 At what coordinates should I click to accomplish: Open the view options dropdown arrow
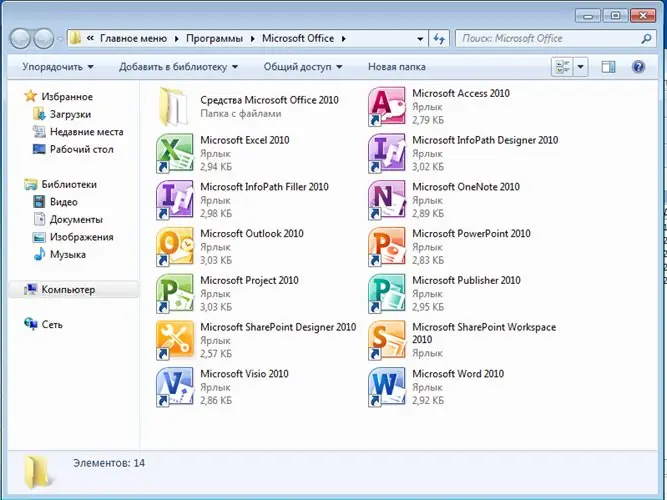click(581, 67)
